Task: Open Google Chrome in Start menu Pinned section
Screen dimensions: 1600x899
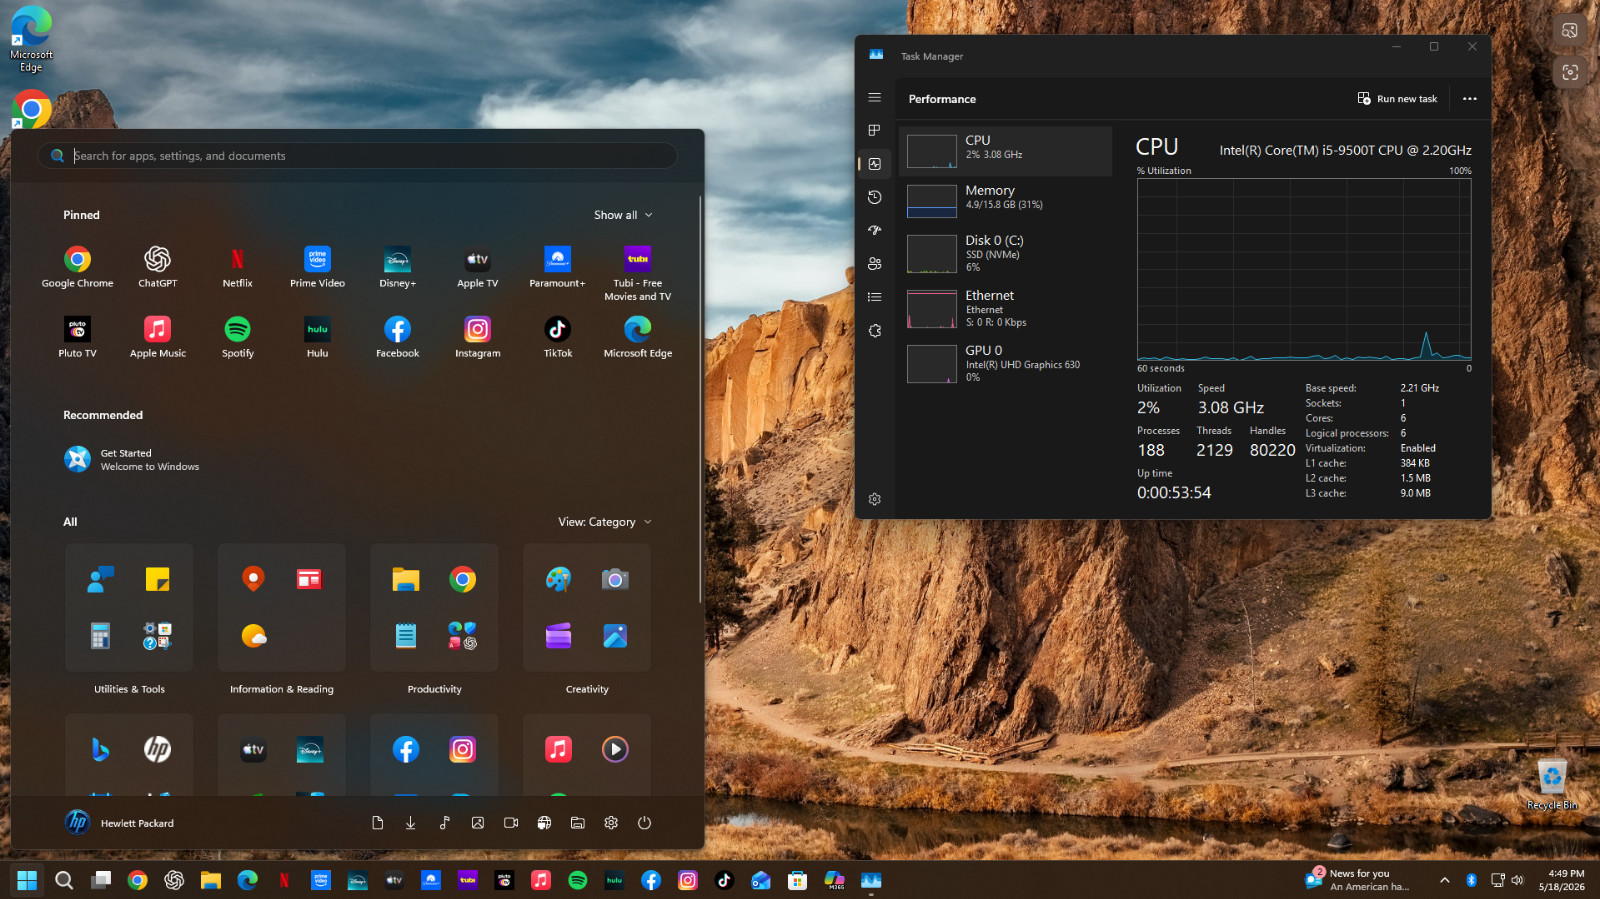Action: [x=77, y=267]
